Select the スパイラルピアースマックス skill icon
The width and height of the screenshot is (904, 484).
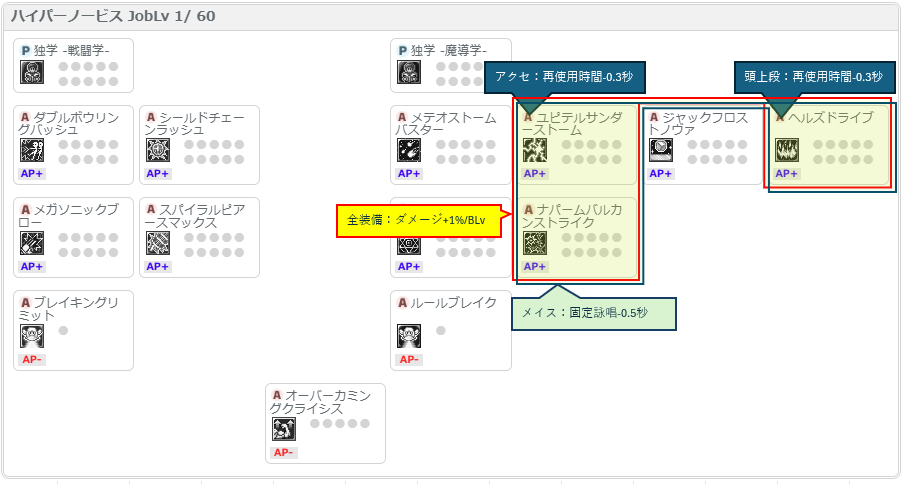pos(157,243)
